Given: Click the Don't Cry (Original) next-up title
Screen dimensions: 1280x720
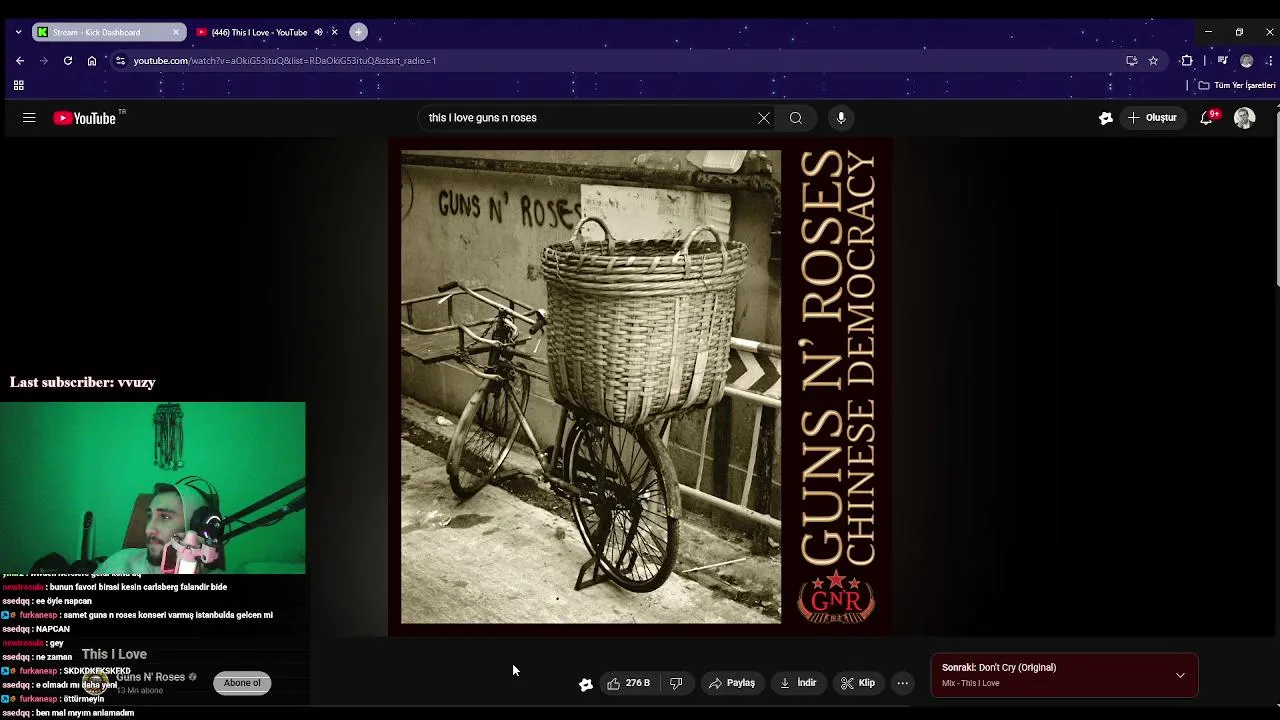Looking at the screenshot, I should 1017,668.
